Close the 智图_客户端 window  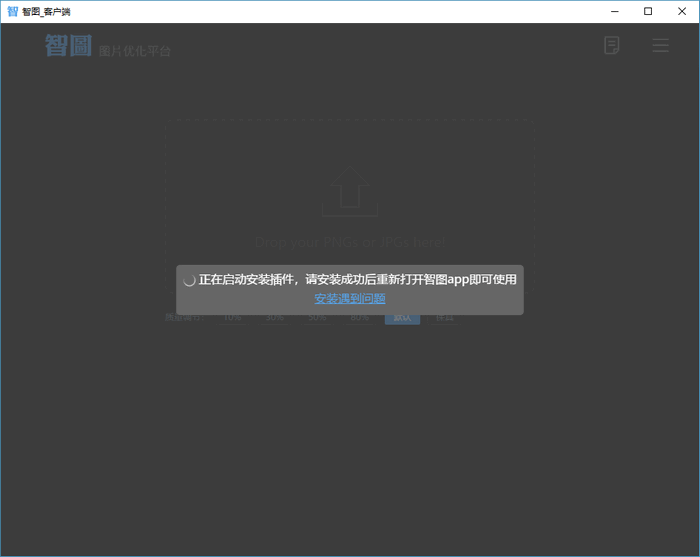pyautogui.click(x=682, y=12)
